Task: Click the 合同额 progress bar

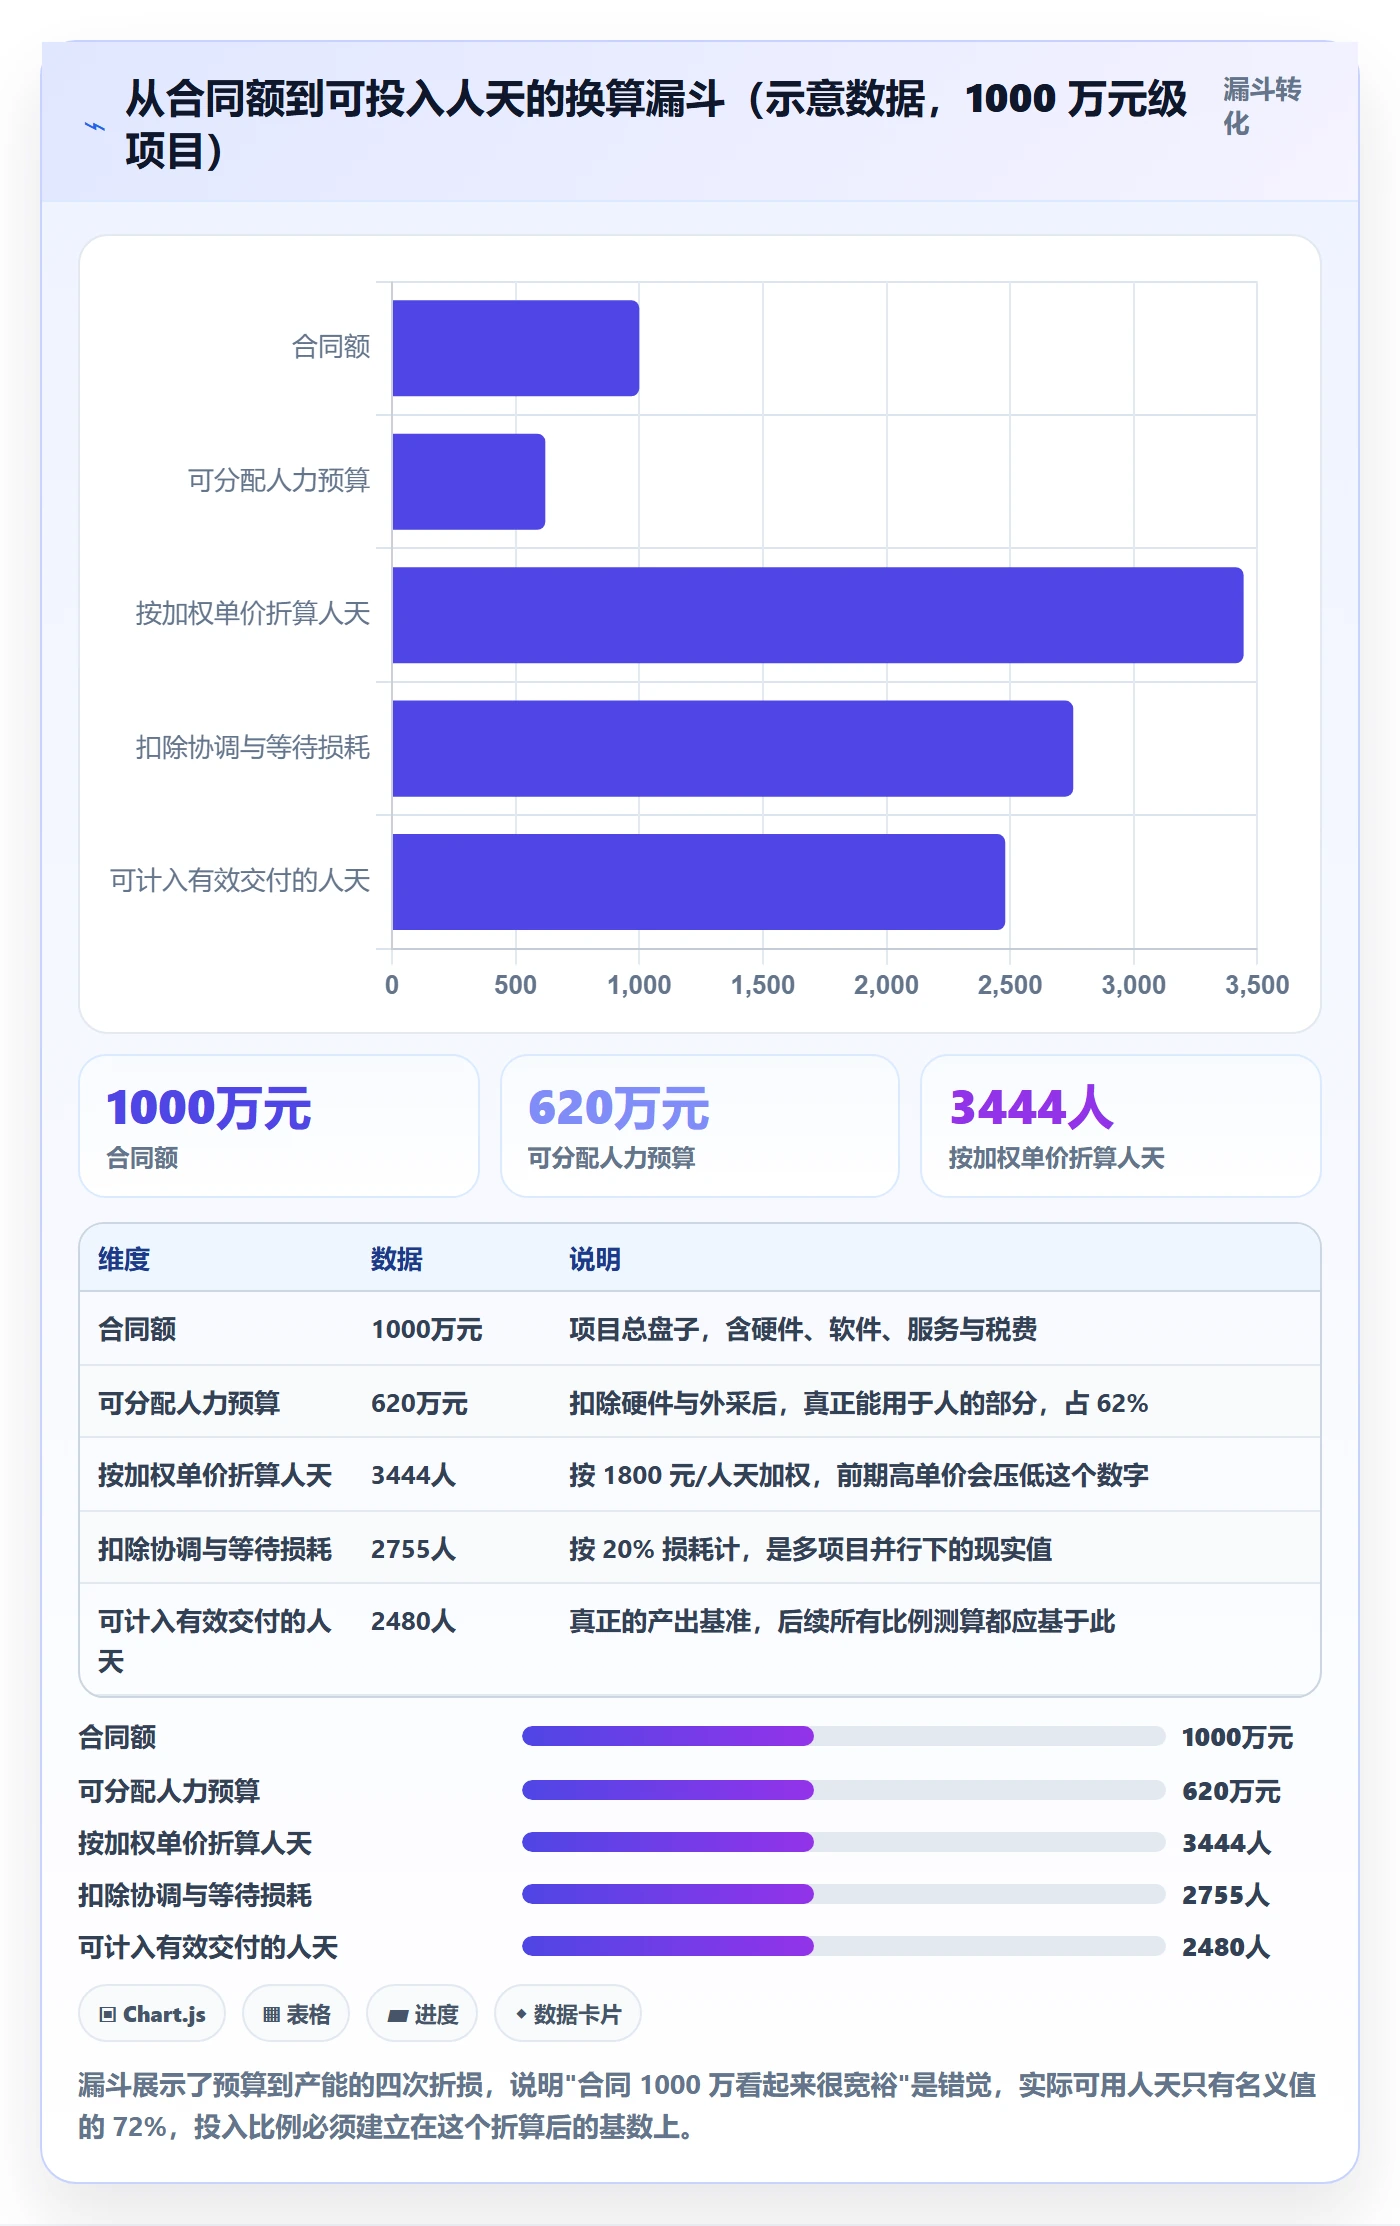Action: [843, 1736]
